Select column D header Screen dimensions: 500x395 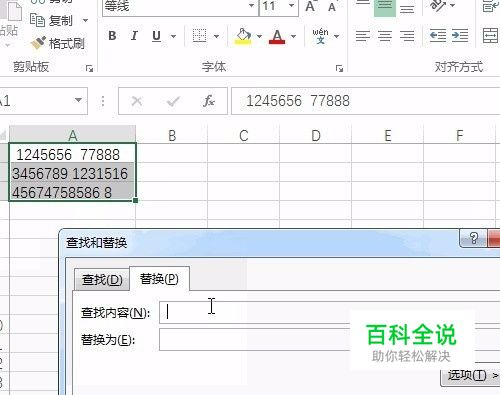coord(316,135)
